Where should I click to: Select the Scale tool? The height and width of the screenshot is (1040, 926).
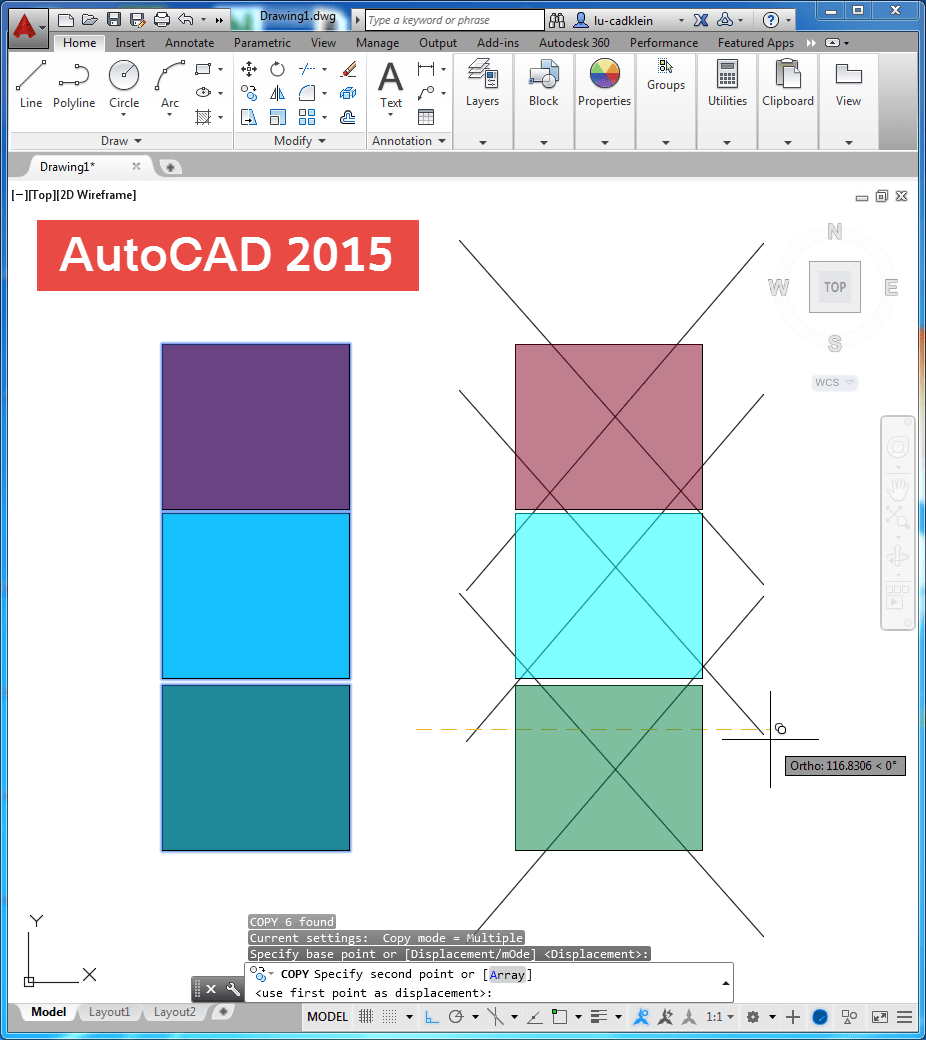point(277,117)
